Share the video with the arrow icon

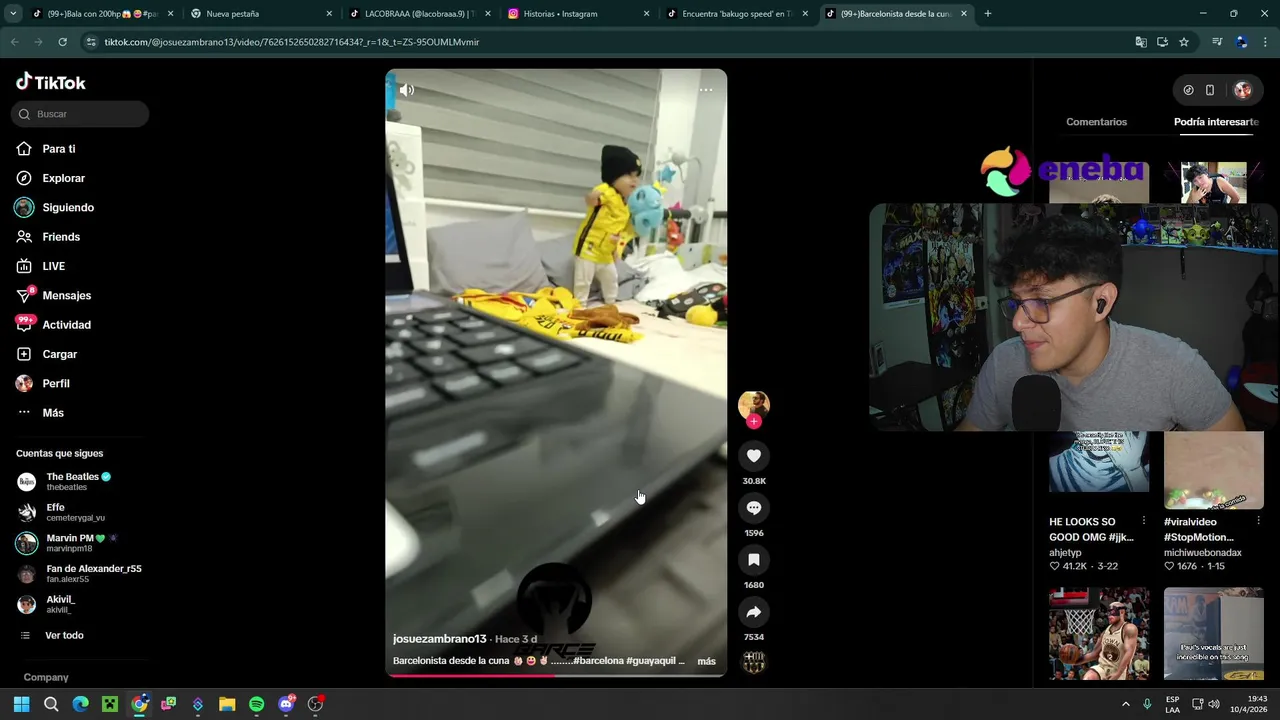[x=754, y=612]
